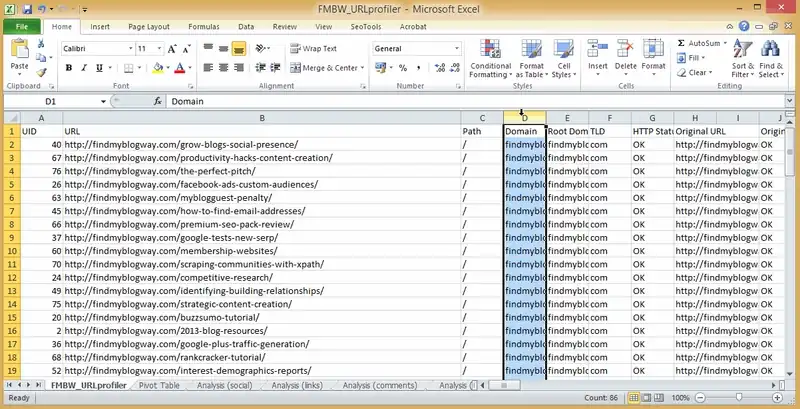800x409 pixels.
Task: Click Increase Indent icon
Action: (x=276, y=67)
